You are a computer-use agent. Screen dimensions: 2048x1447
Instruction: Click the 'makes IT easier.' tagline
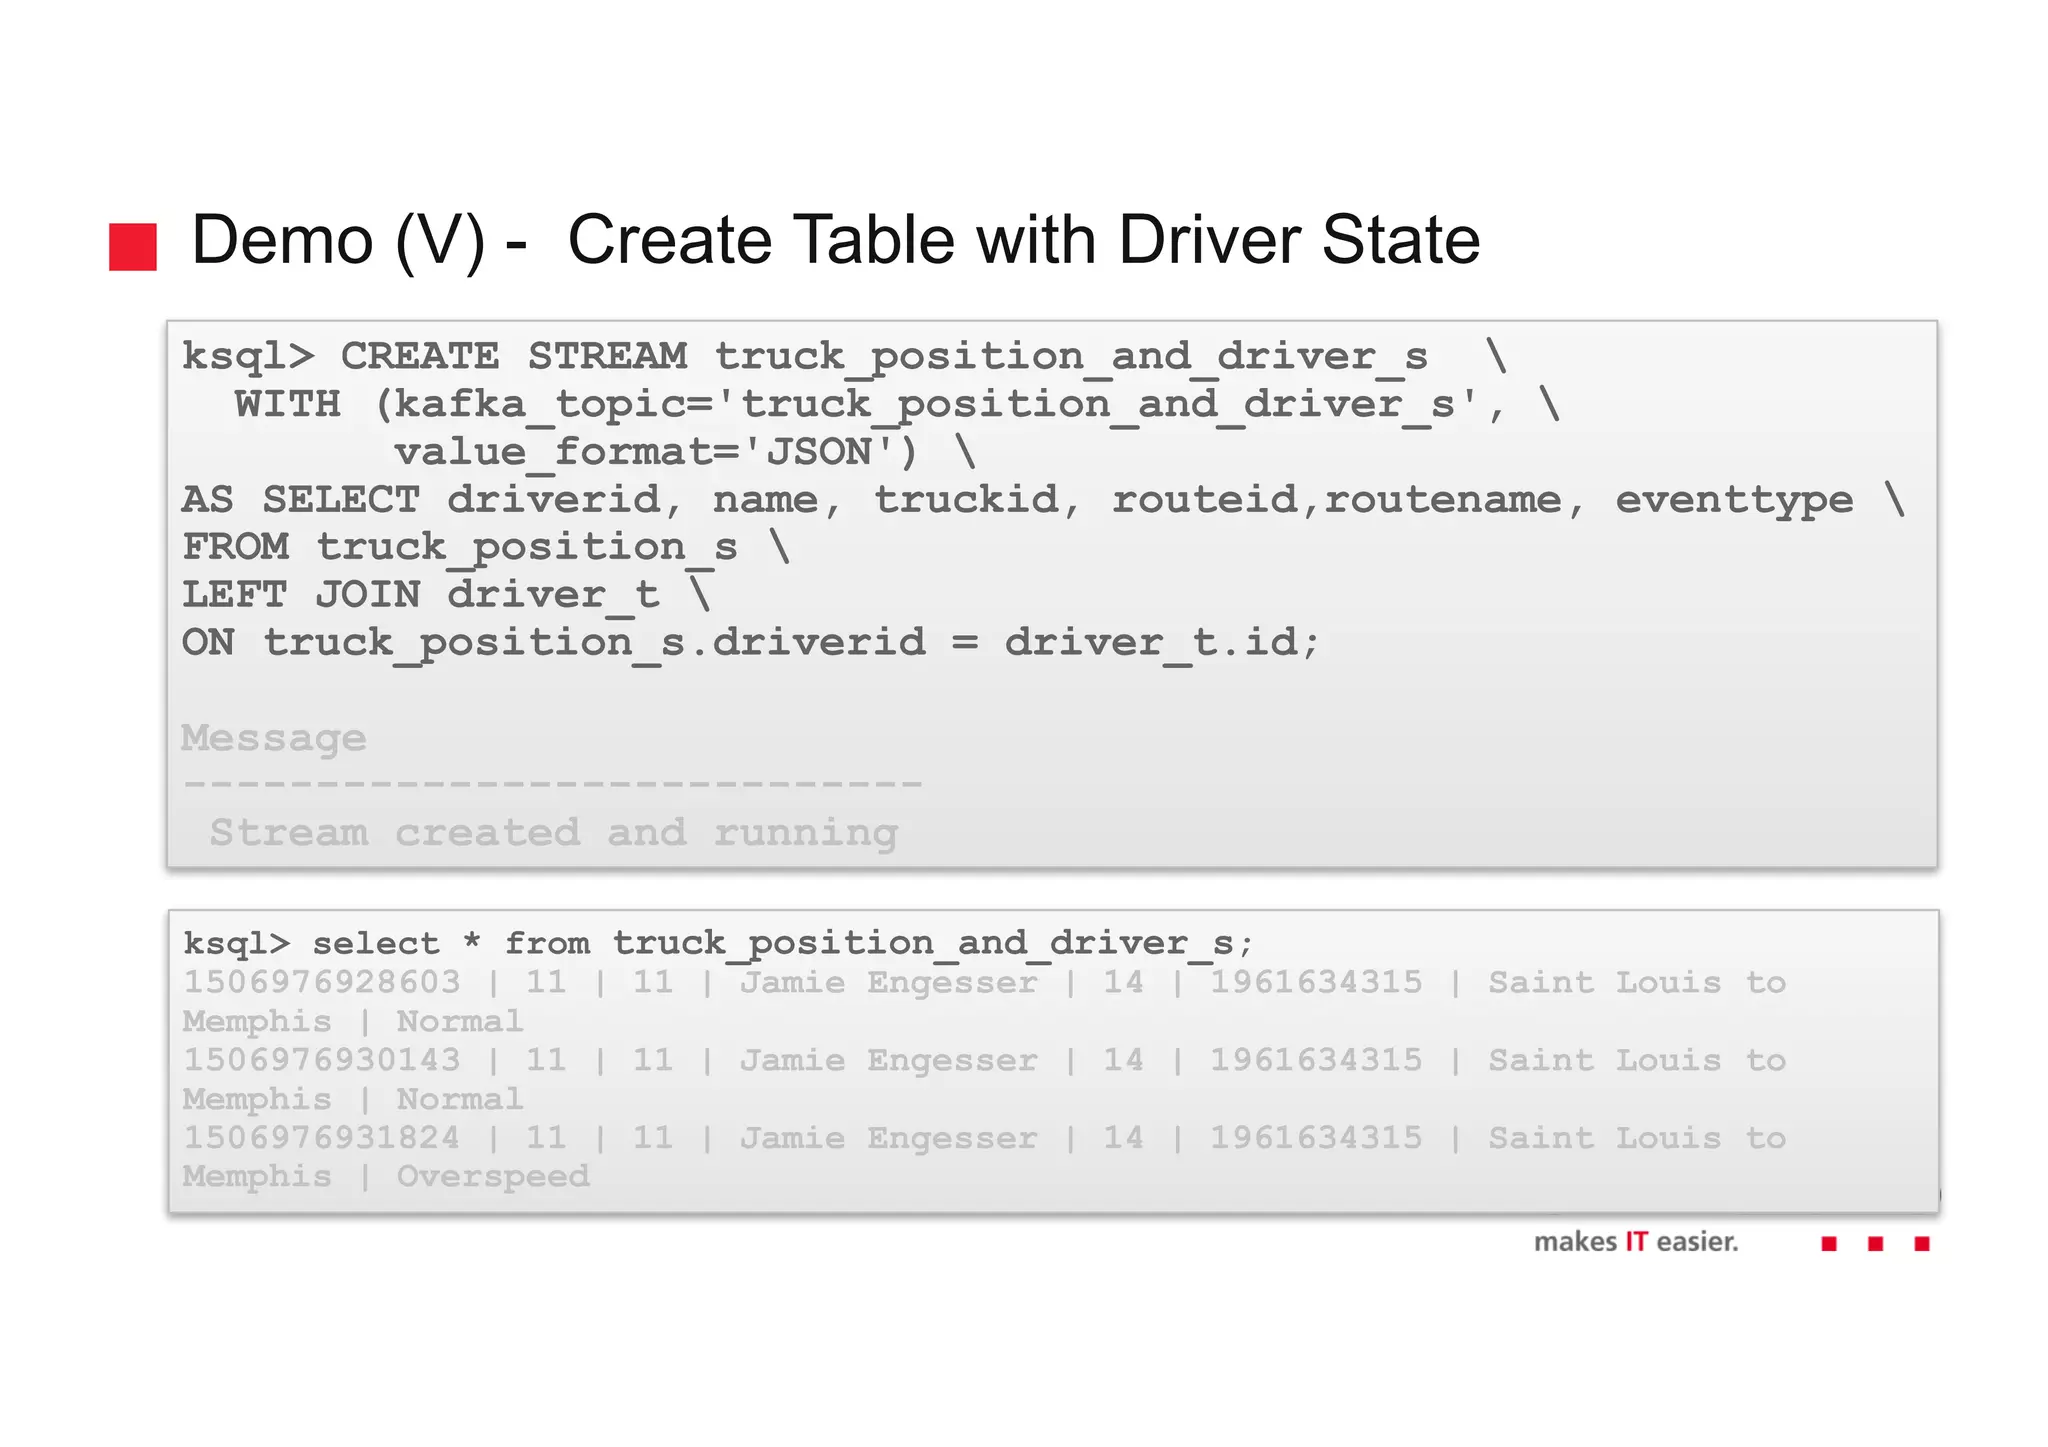pyautogui.click(x=1637, y=1242)
